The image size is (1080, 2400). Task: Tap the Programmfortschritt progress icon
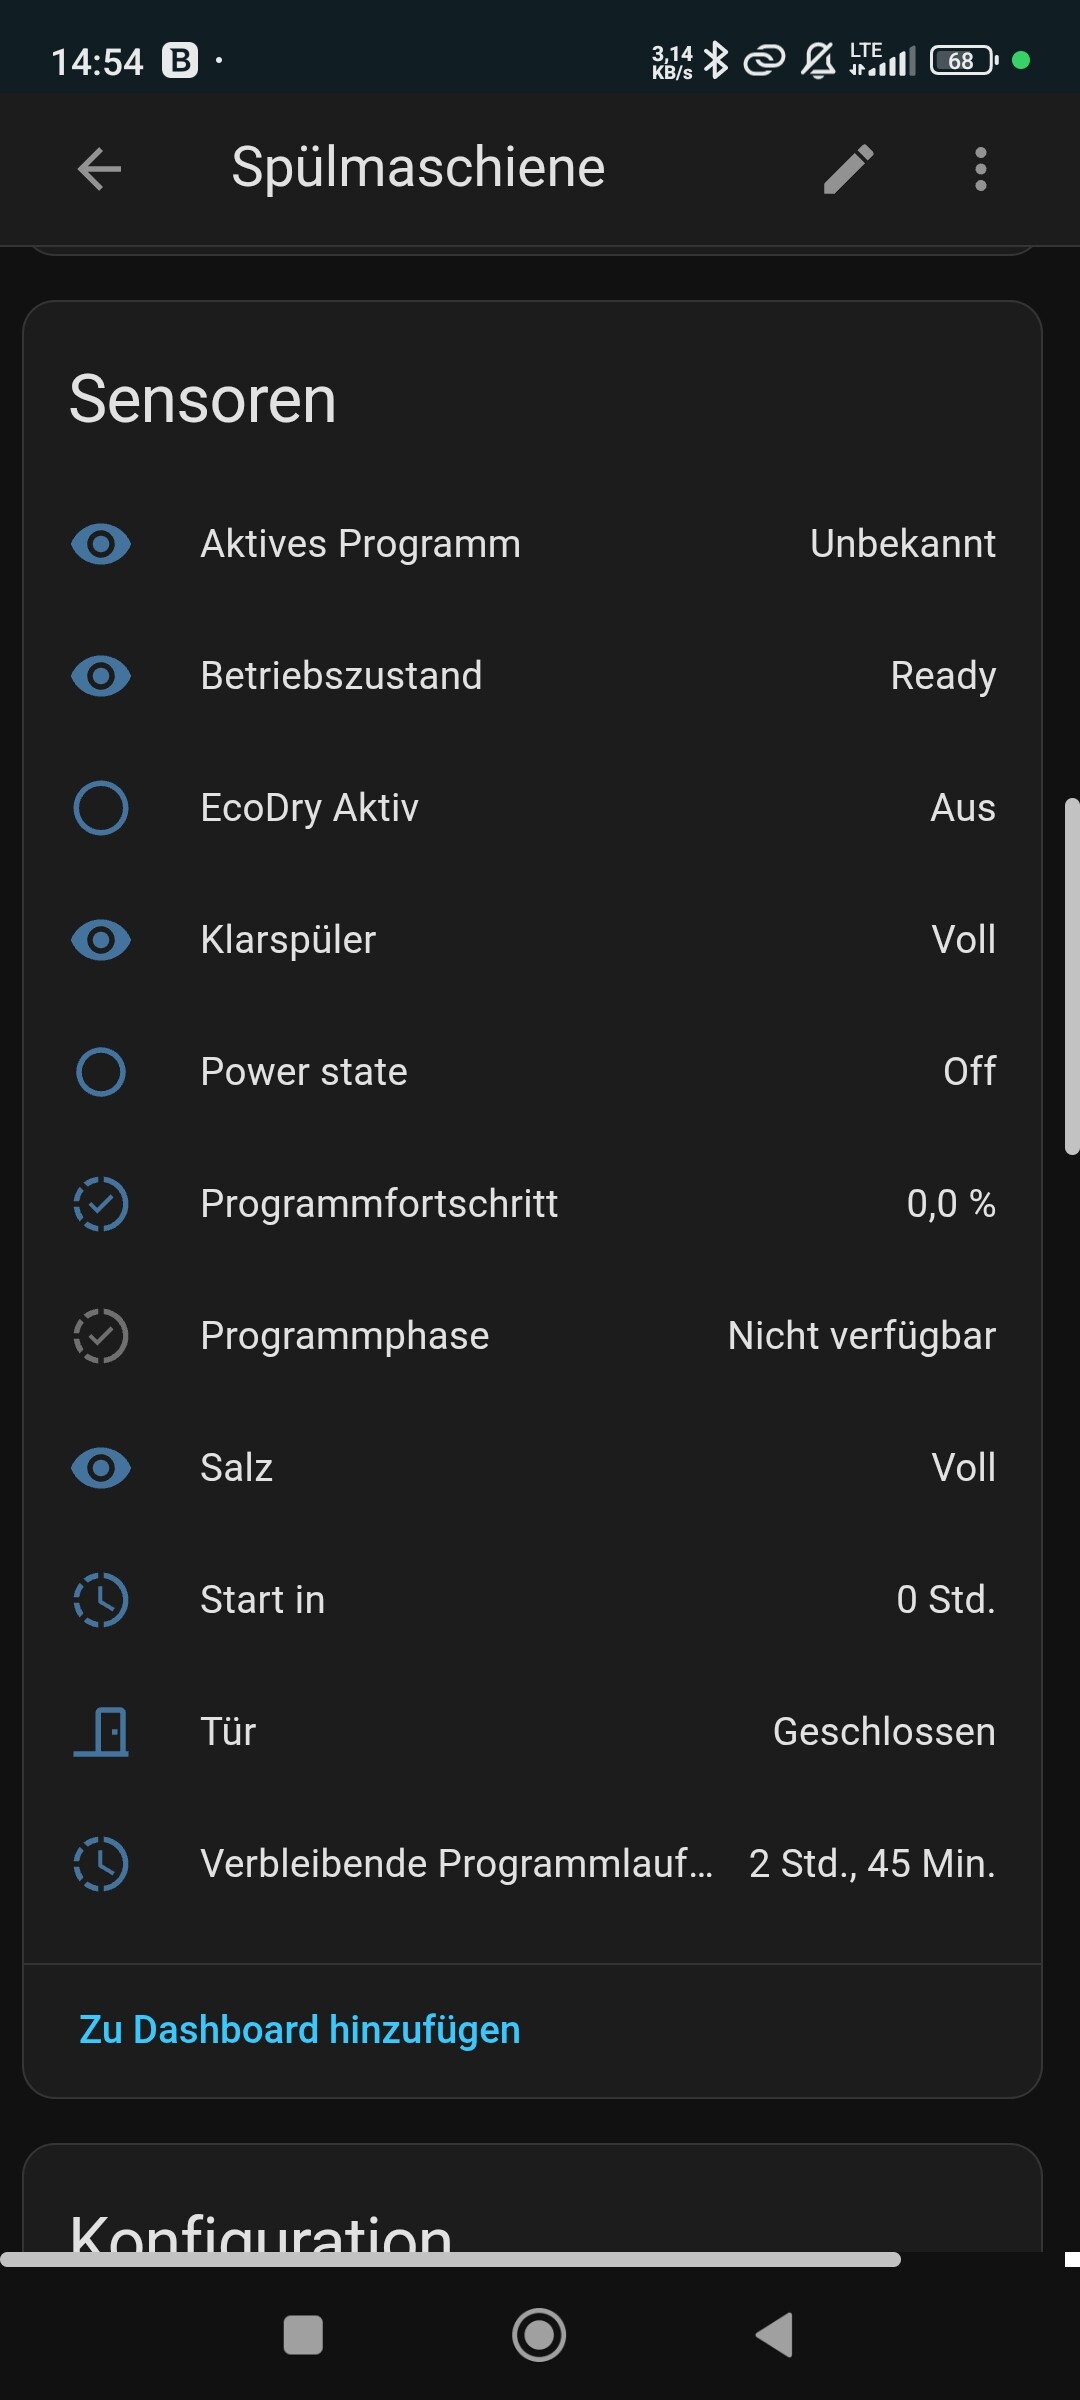[x=101, y=1203]
